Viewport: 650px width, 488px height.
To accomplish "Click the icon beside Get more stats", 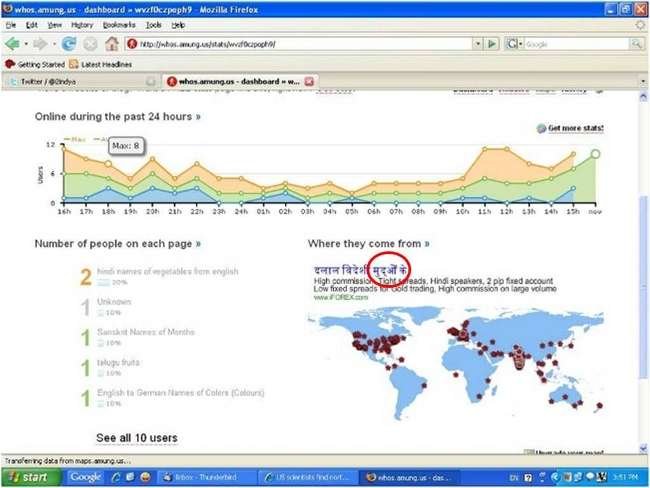I will pyautogui.click(x=541, y=129).
